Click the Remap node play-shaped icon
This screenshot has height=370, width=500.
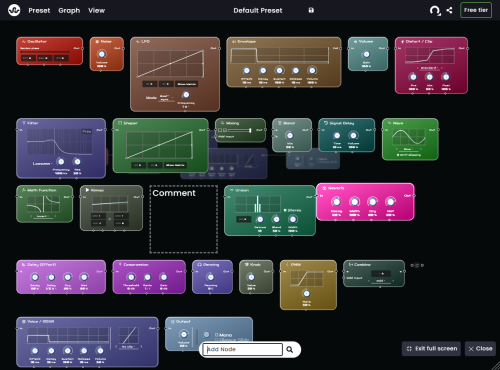[x=87, y=190]
